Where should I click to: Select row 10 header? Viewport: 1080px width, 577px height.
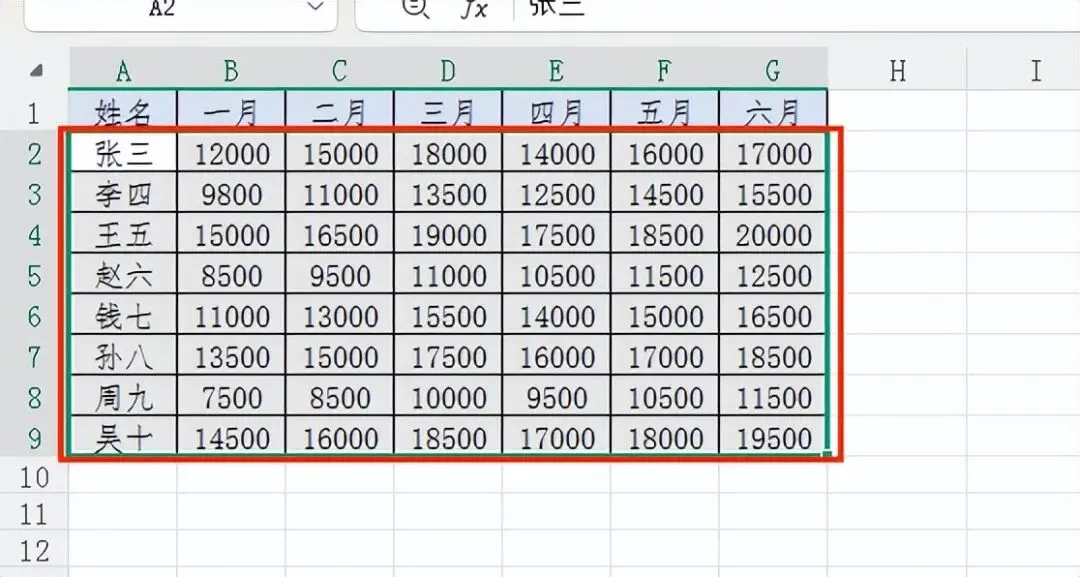pos(34,476)
